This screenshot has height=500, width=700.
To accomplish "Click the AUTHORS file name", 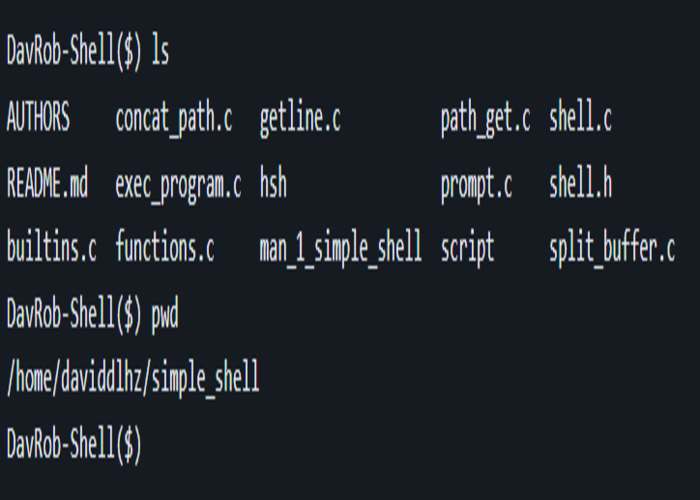I will click(x=38, y=119).
